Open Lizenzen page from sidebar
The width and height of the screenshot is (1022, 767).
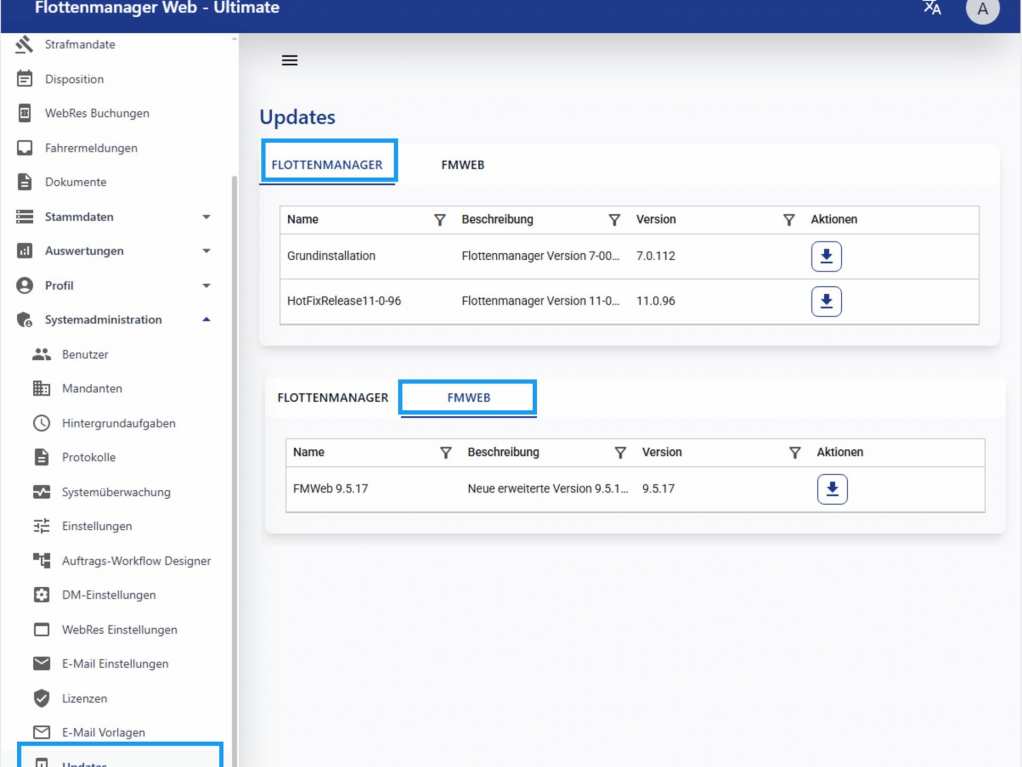tap(84, 699)
